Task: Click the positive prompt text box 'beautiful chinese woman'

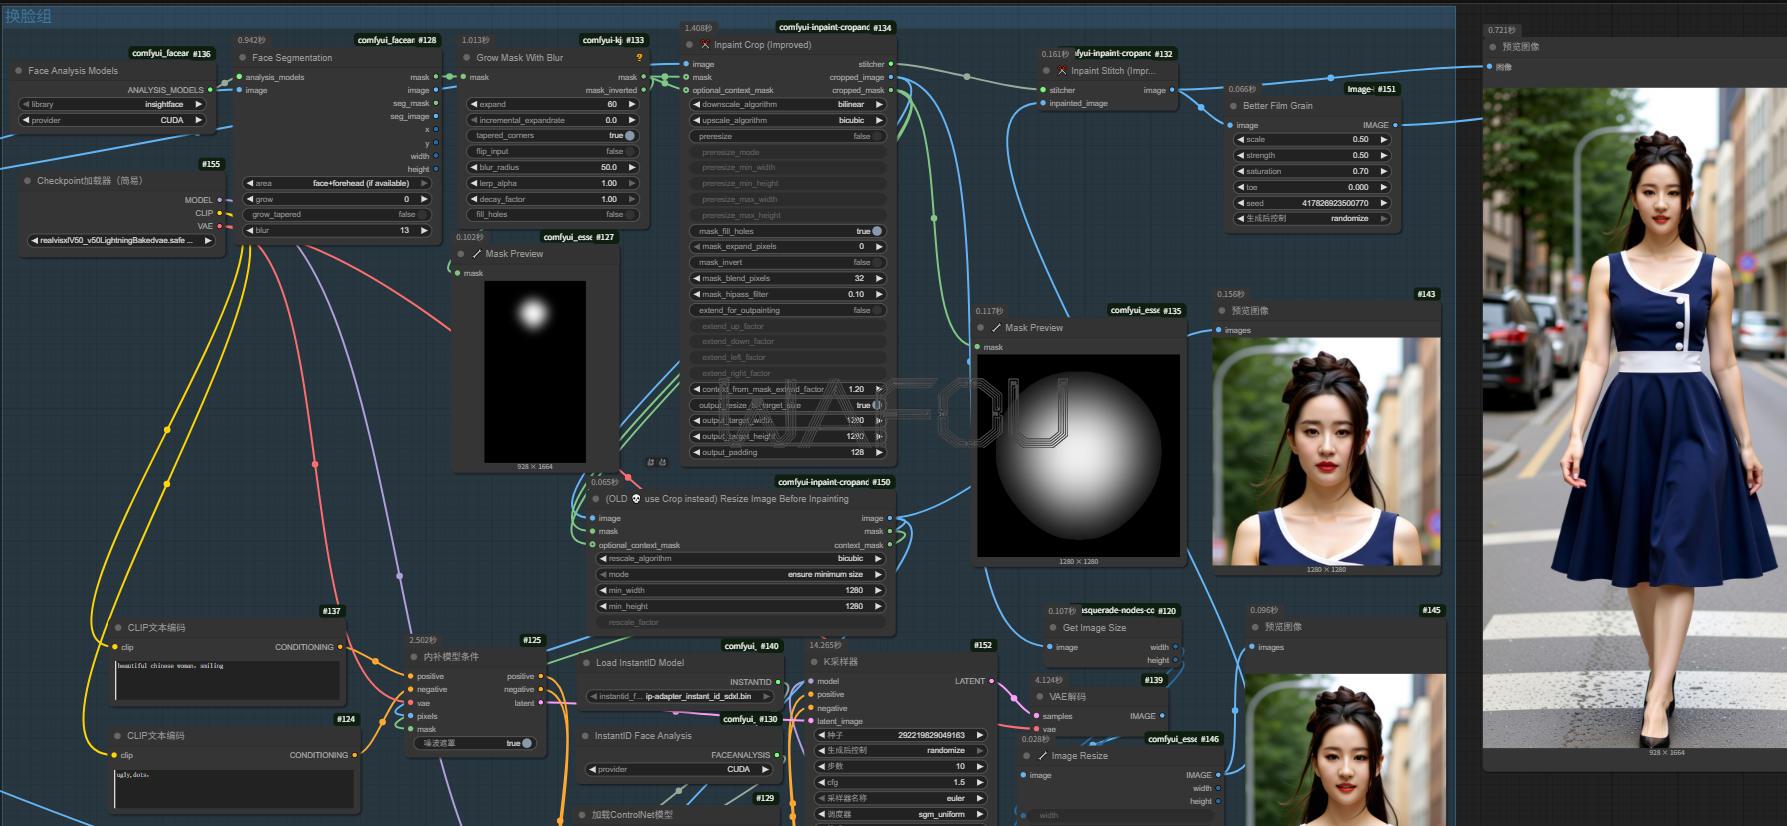Action: [x=228, y=680]
